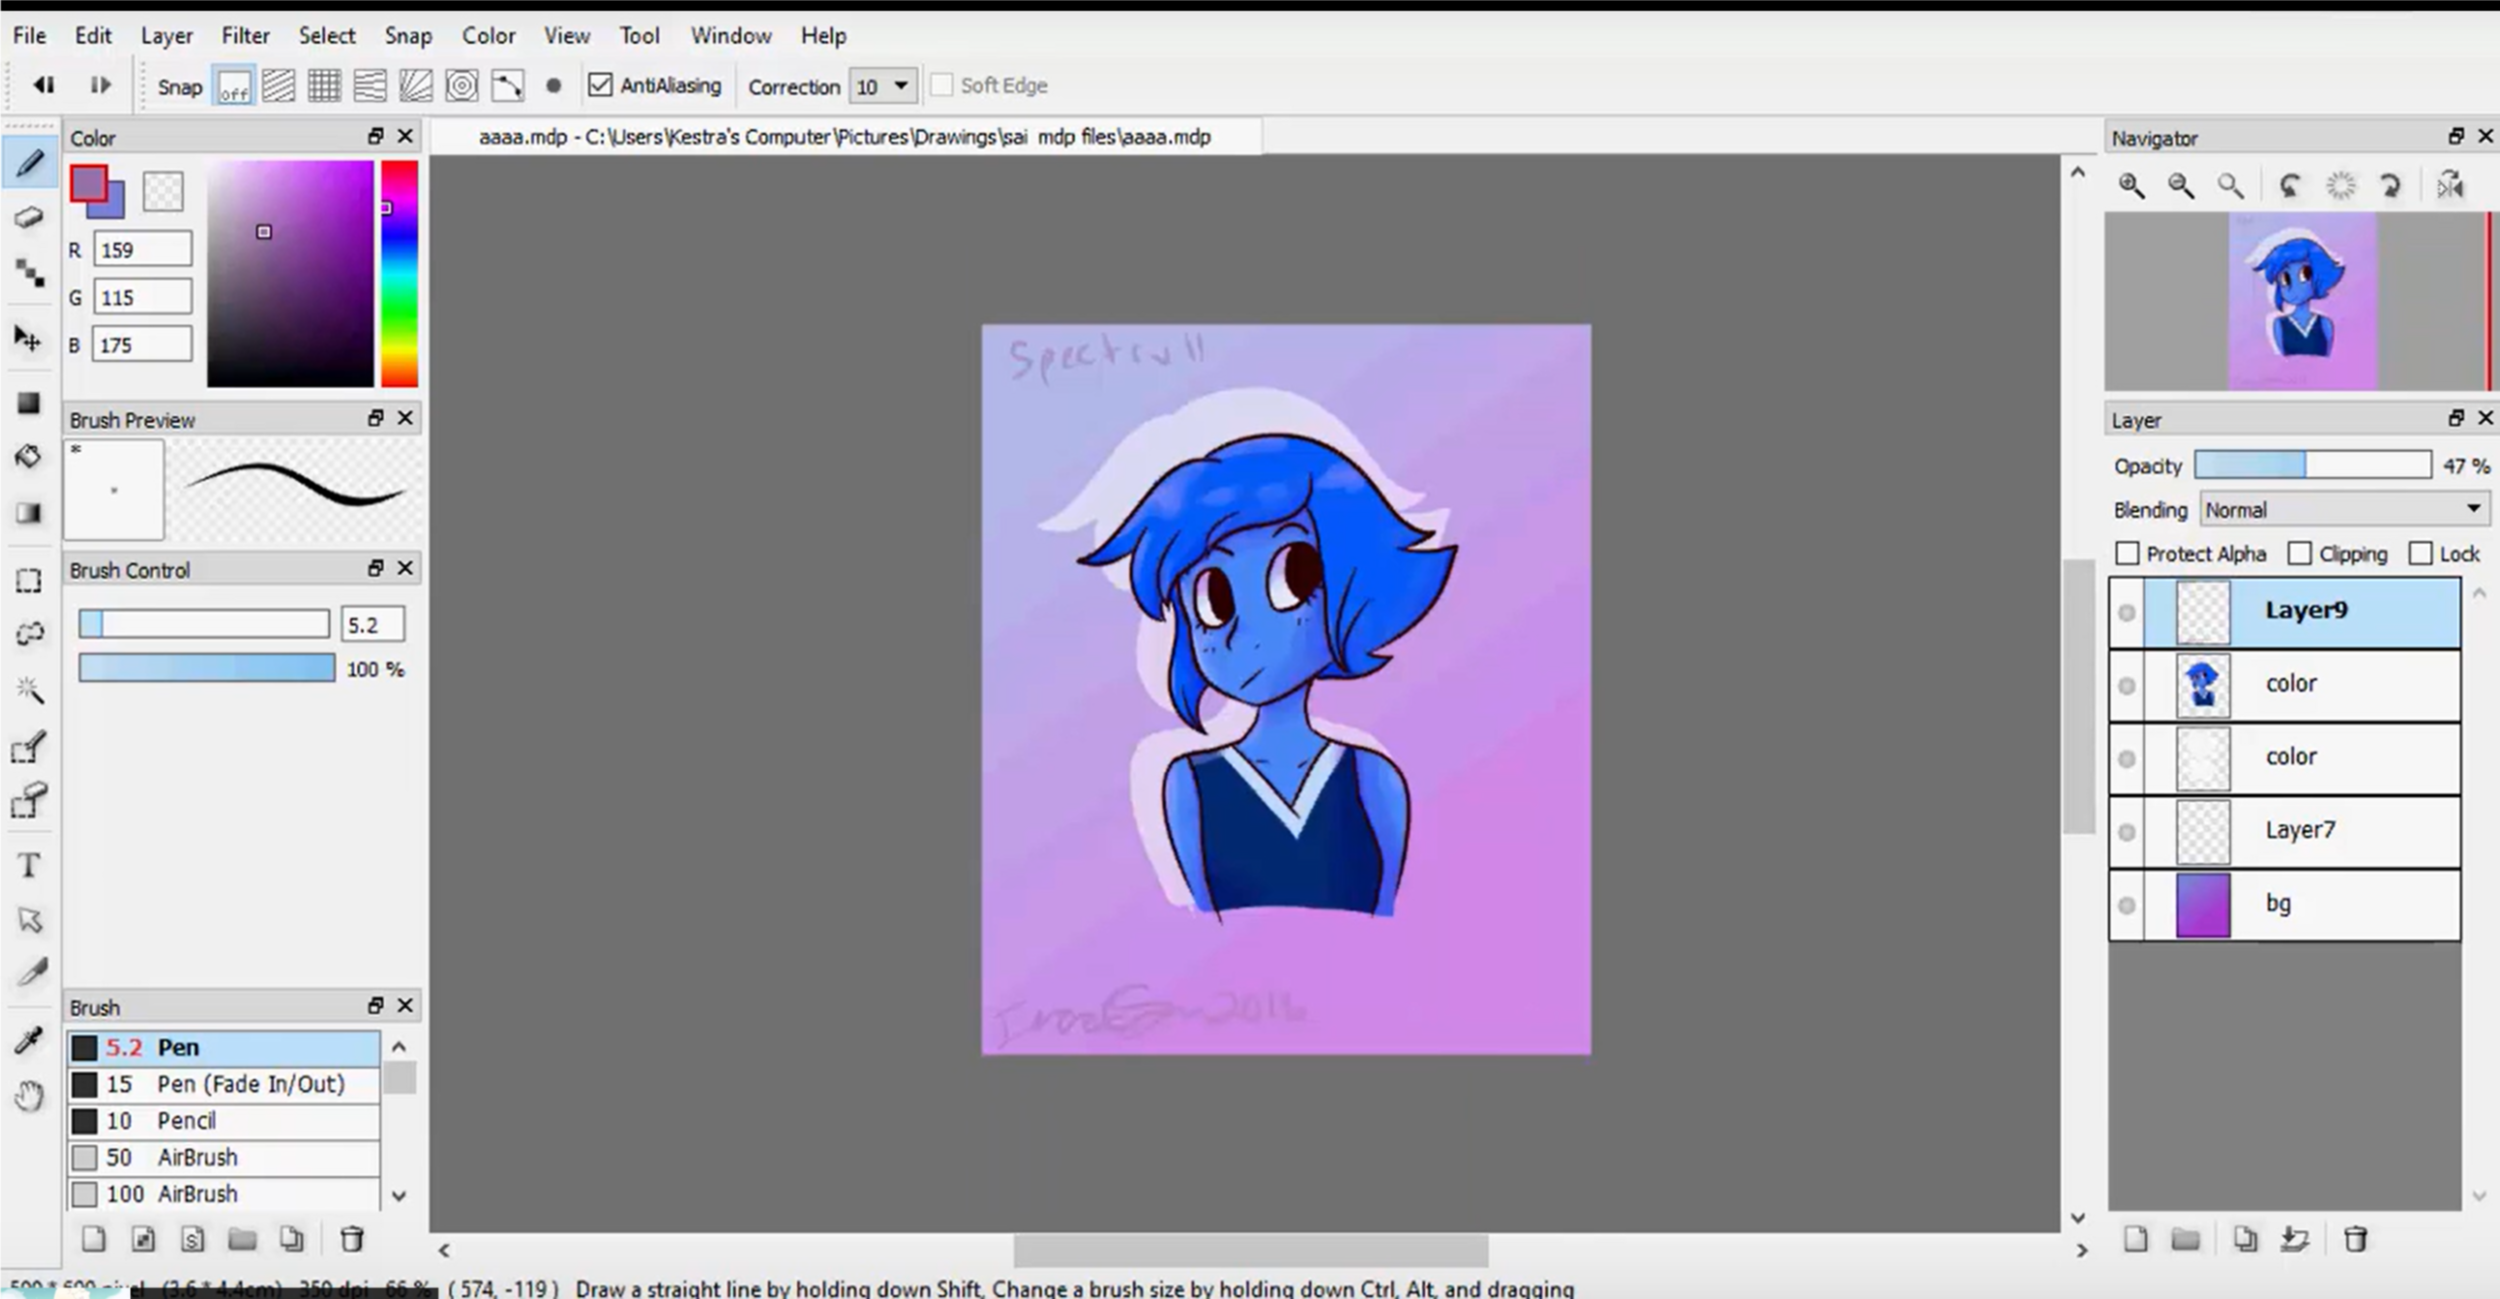Open the View menu
2500x1299 pixels.
(567, 36)
